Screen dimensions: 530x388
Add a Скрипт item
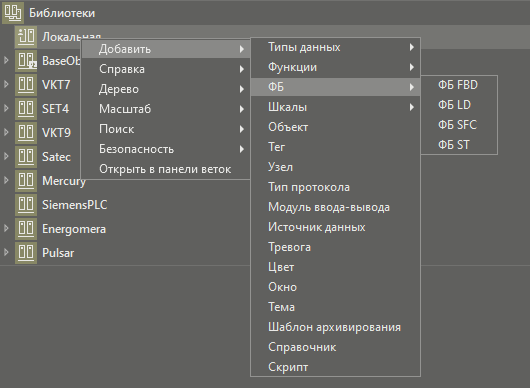tap(335, 367)
